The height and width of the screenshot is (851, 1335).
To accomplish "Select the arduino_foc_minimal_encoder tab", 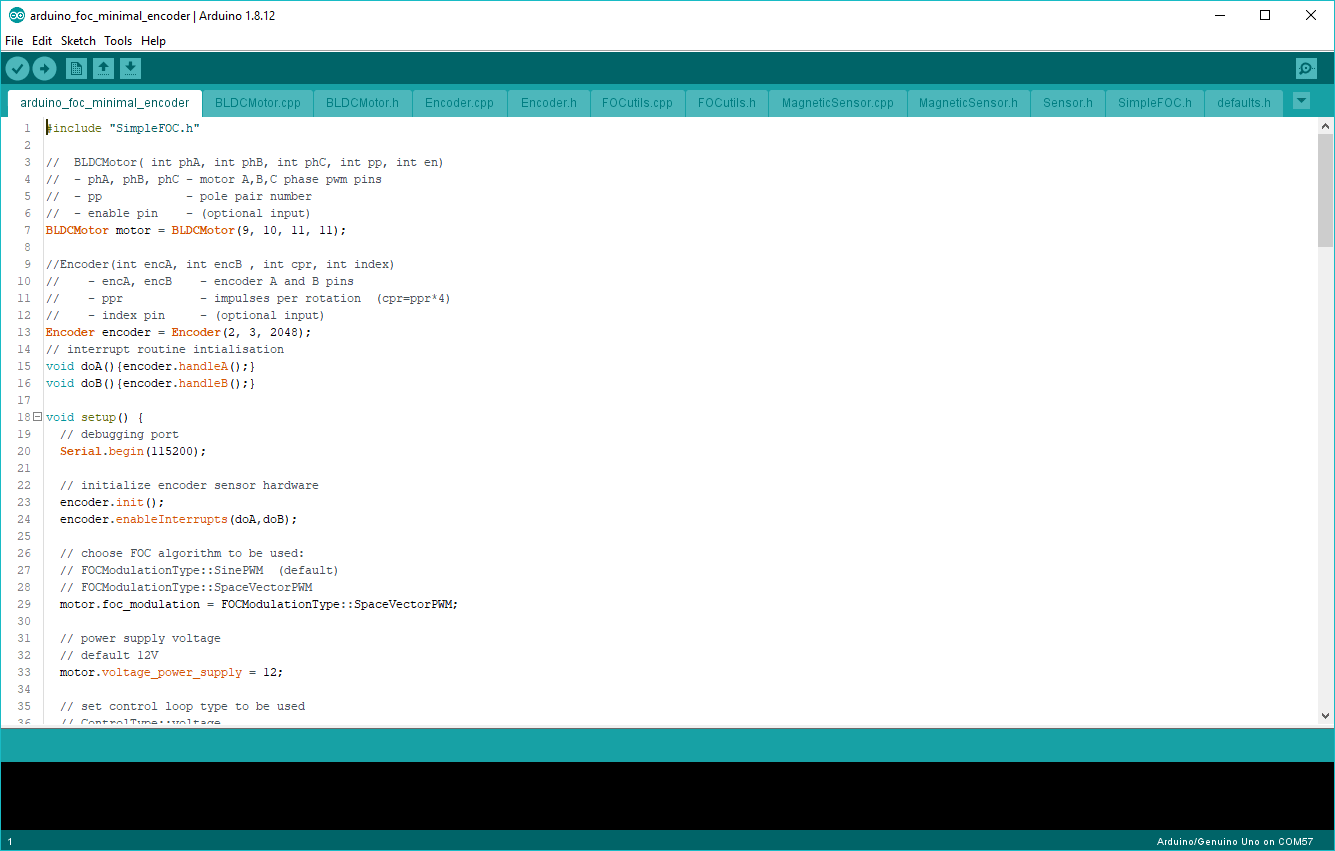I will point(104,103).
